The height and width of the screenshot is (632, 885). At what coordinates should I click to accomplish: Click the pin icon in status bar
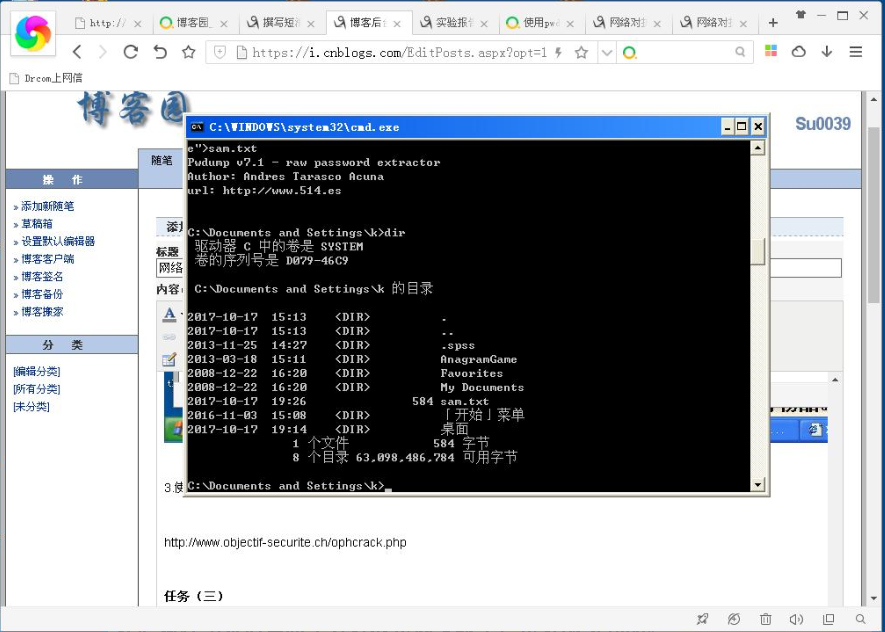(x=702, y=619)
